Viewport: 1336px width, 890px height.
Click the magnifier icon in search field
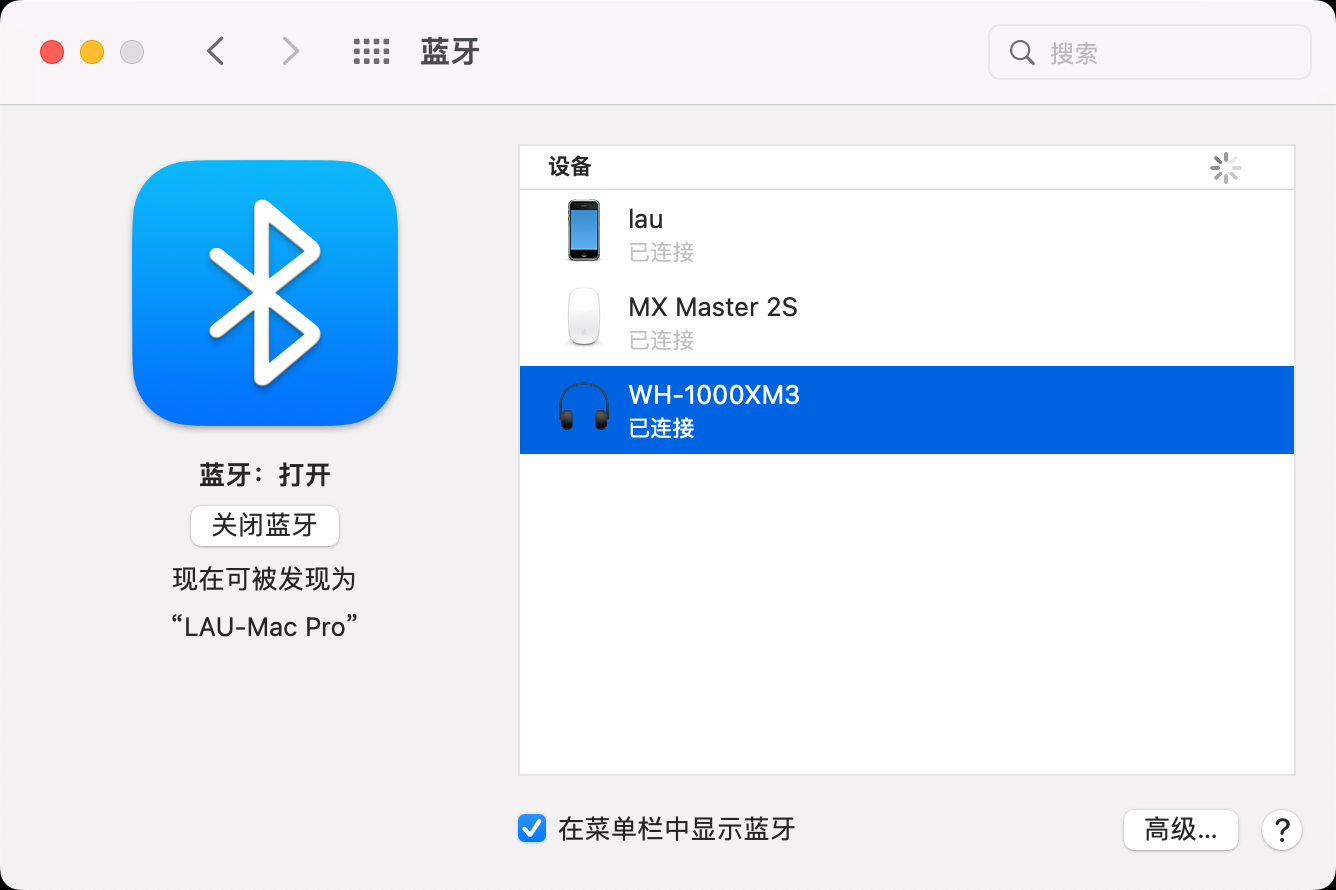click(x=1022, y=52)
